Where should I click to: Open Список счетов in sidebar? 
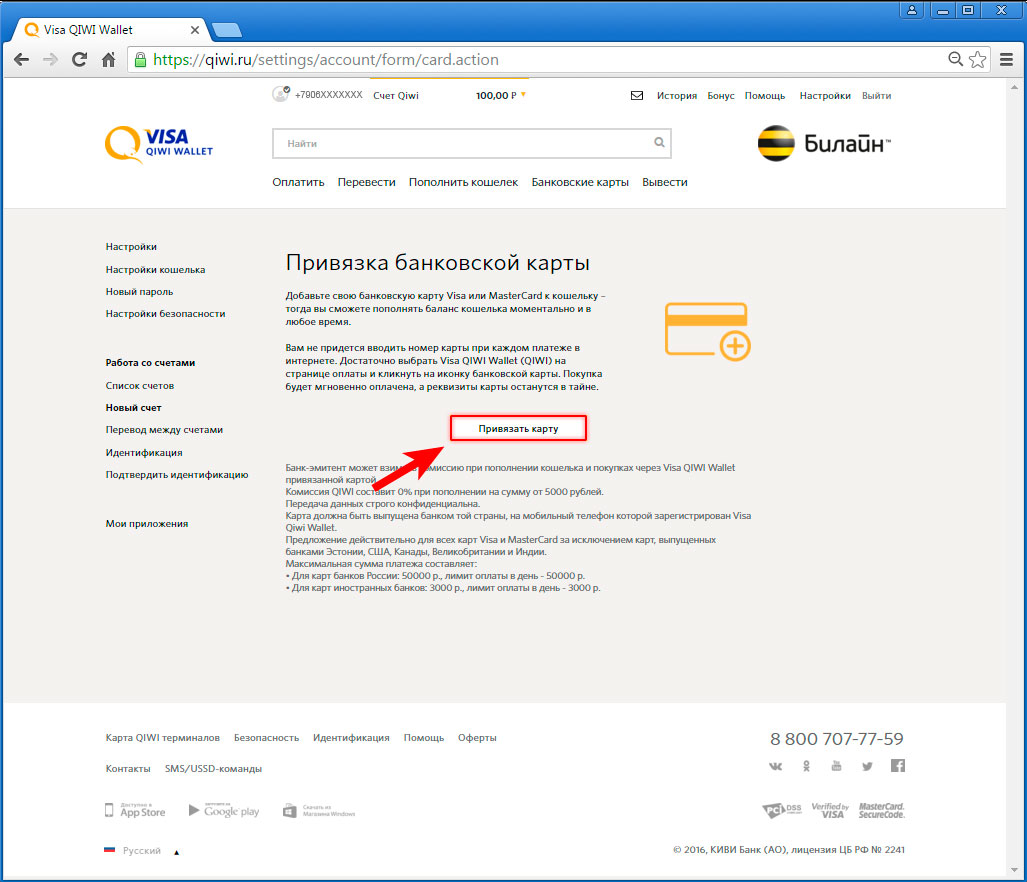pos(140,386)
